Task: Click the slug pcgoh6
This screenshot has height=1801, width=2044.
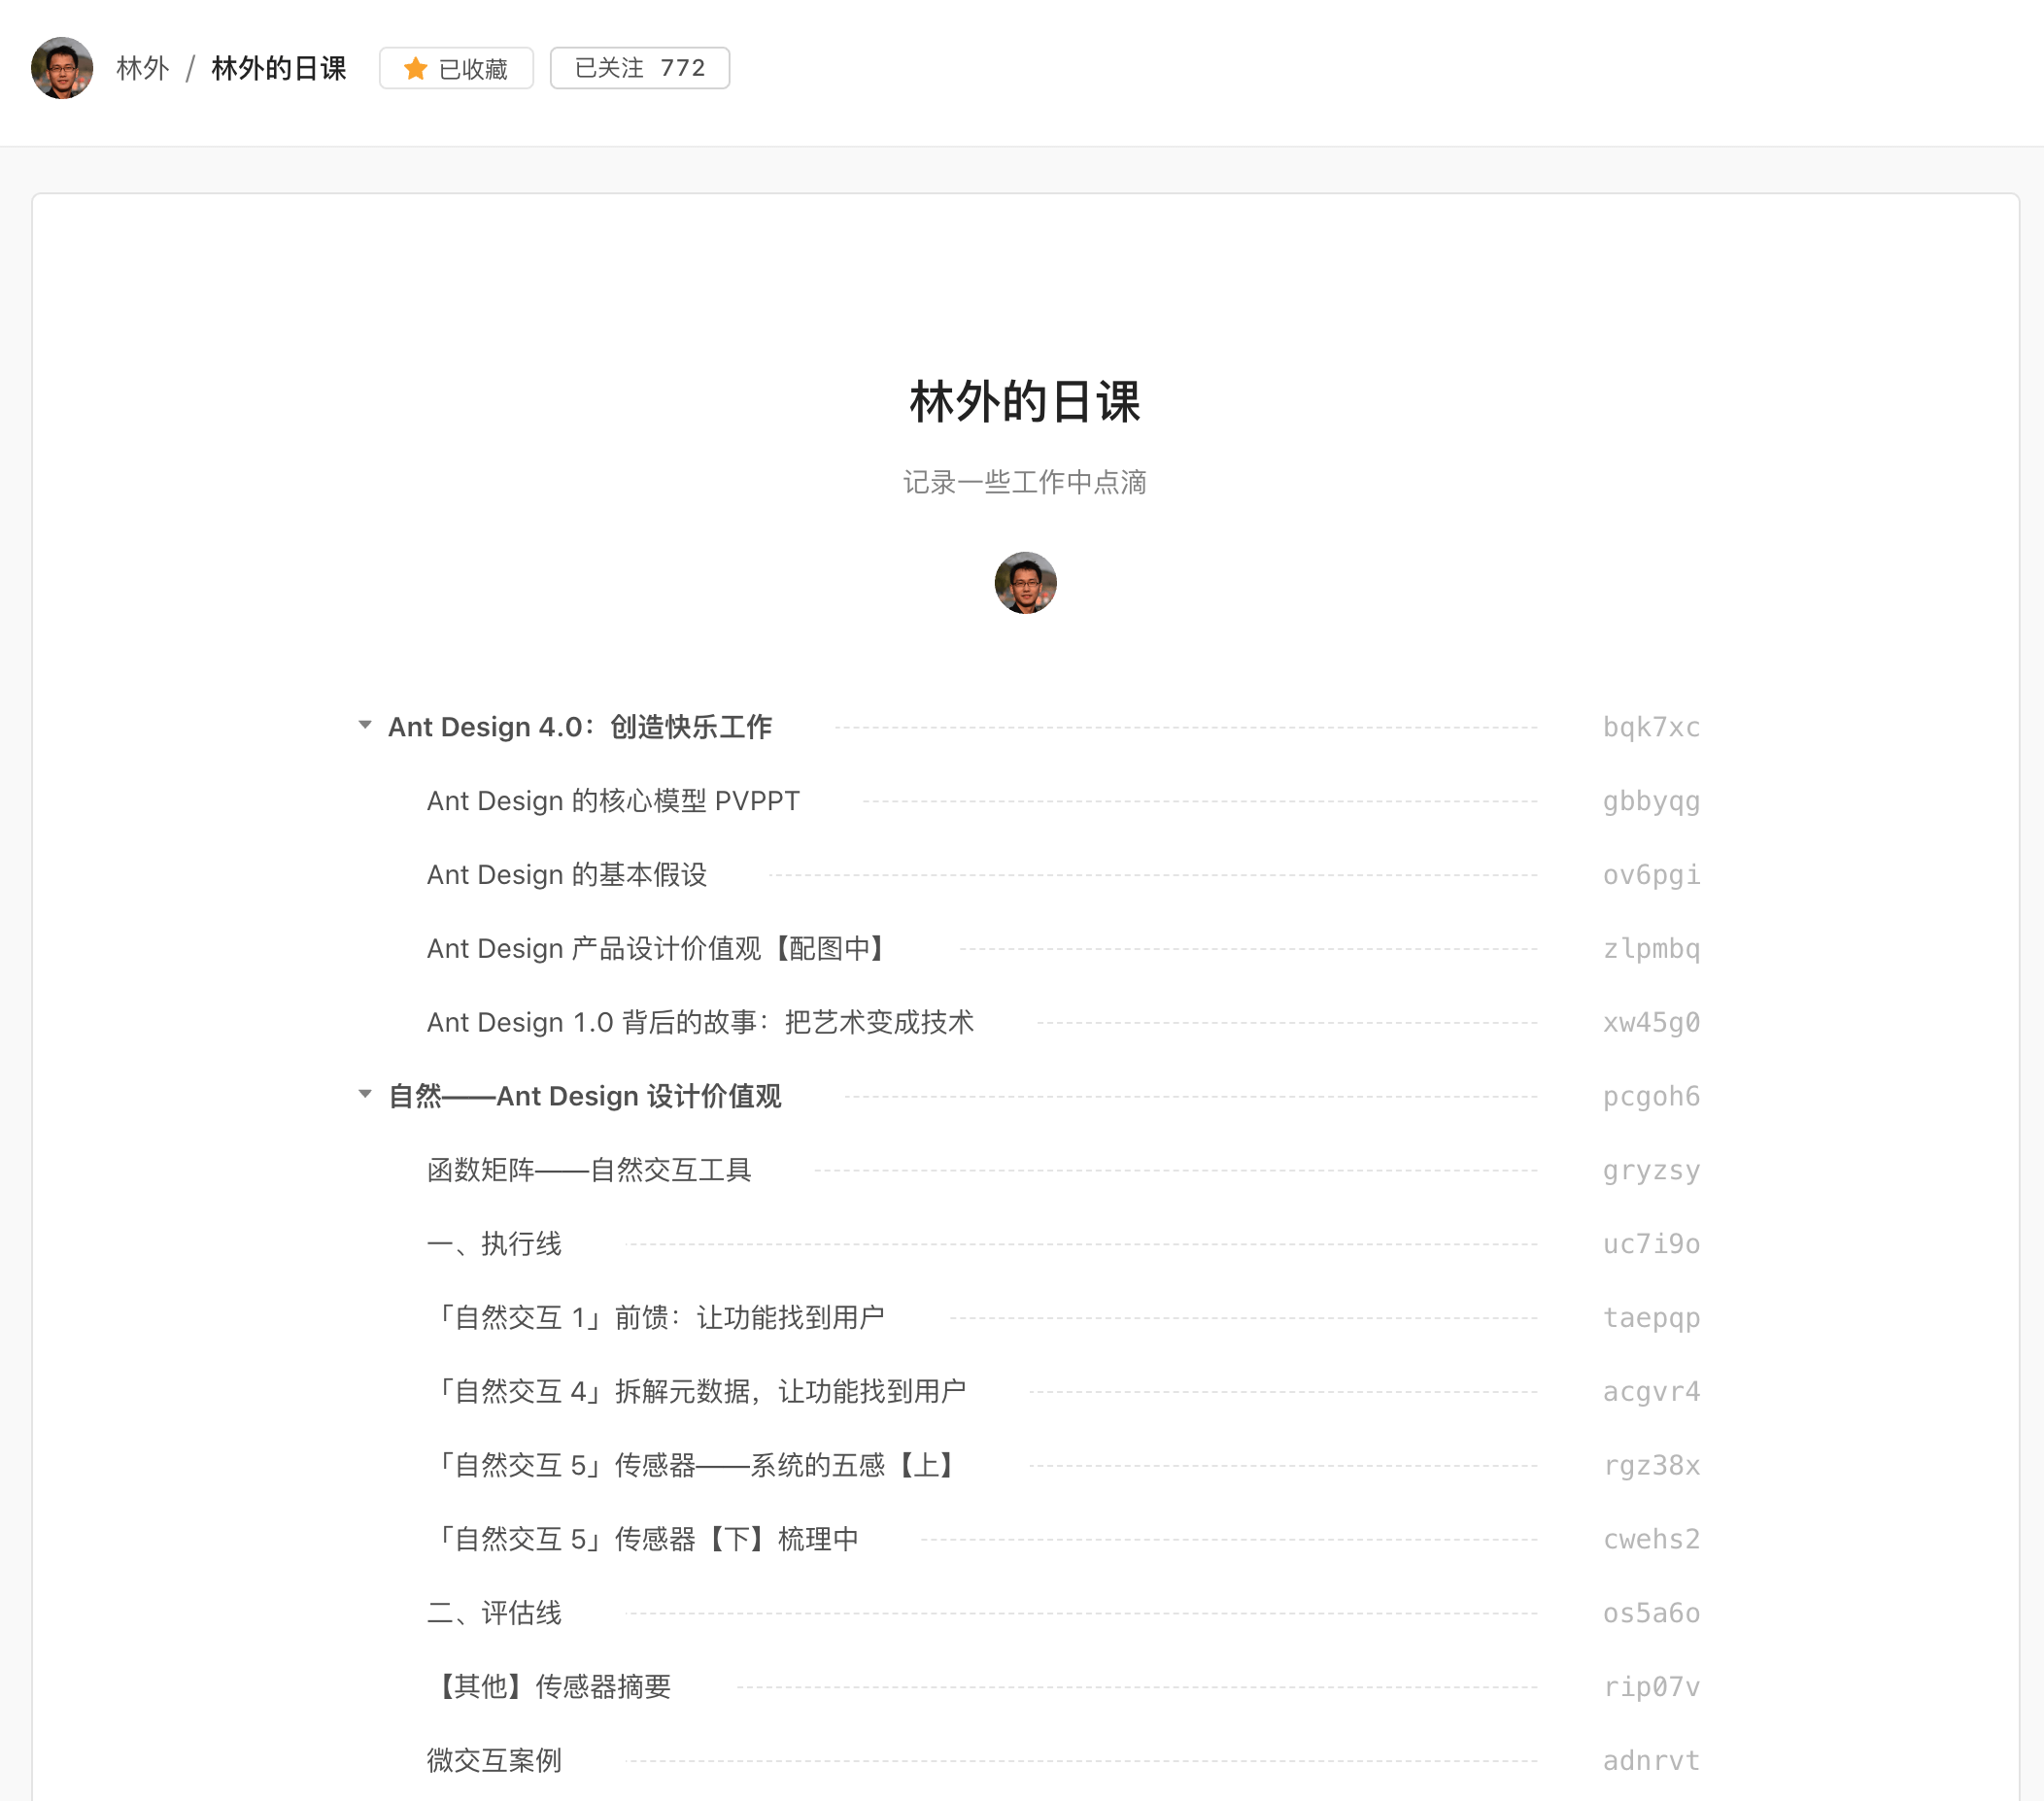Action: pyautogui.click(x=1651, y=1096)
